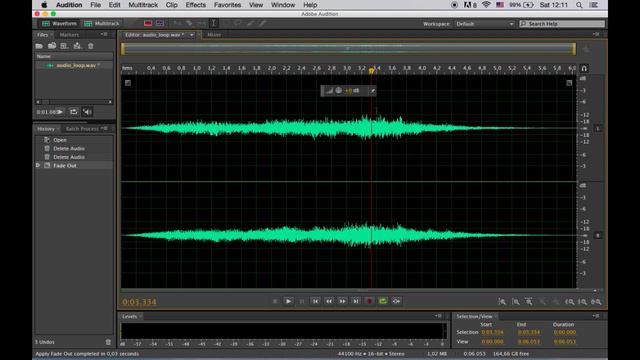The height and width of the screenshot is (360, 640).
Task: Click the red Record button
Action: 369,301
